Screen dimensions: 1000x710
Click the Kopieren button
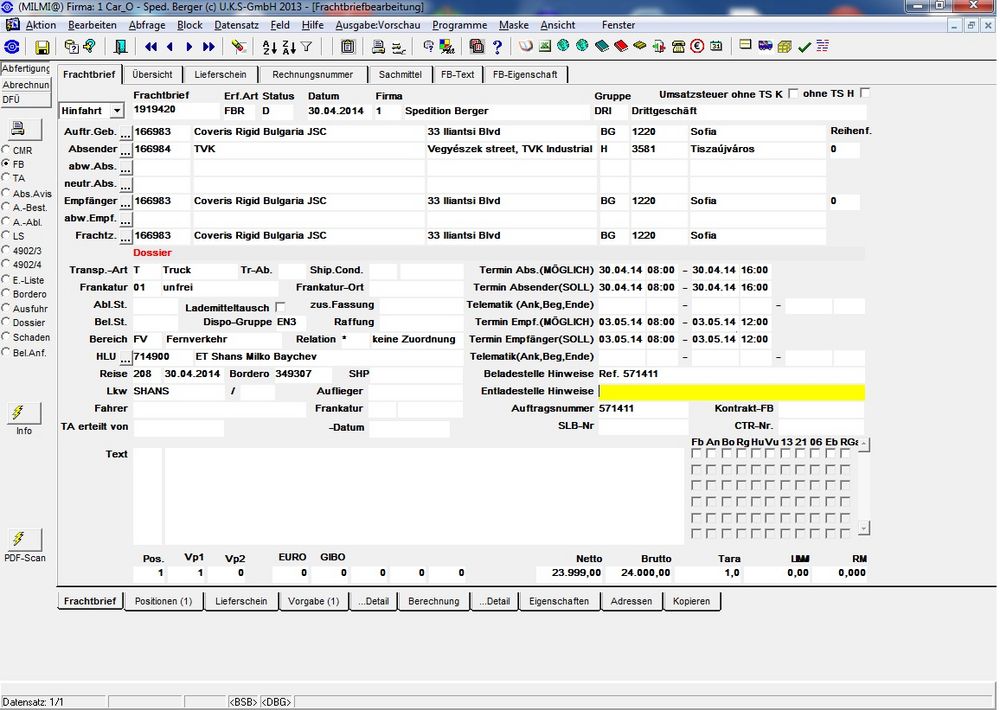point(691,601)
